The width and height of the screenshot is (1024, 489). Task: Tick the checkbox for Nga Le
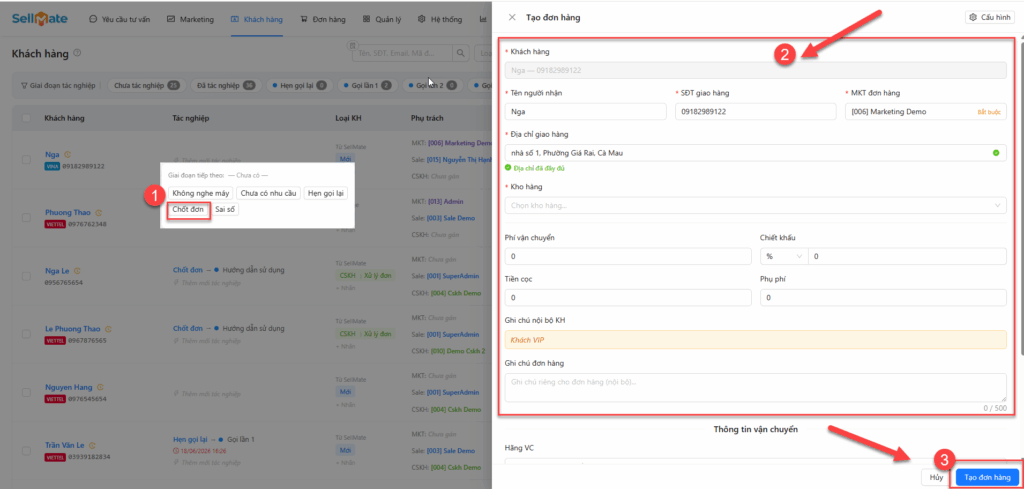[27, 276]
